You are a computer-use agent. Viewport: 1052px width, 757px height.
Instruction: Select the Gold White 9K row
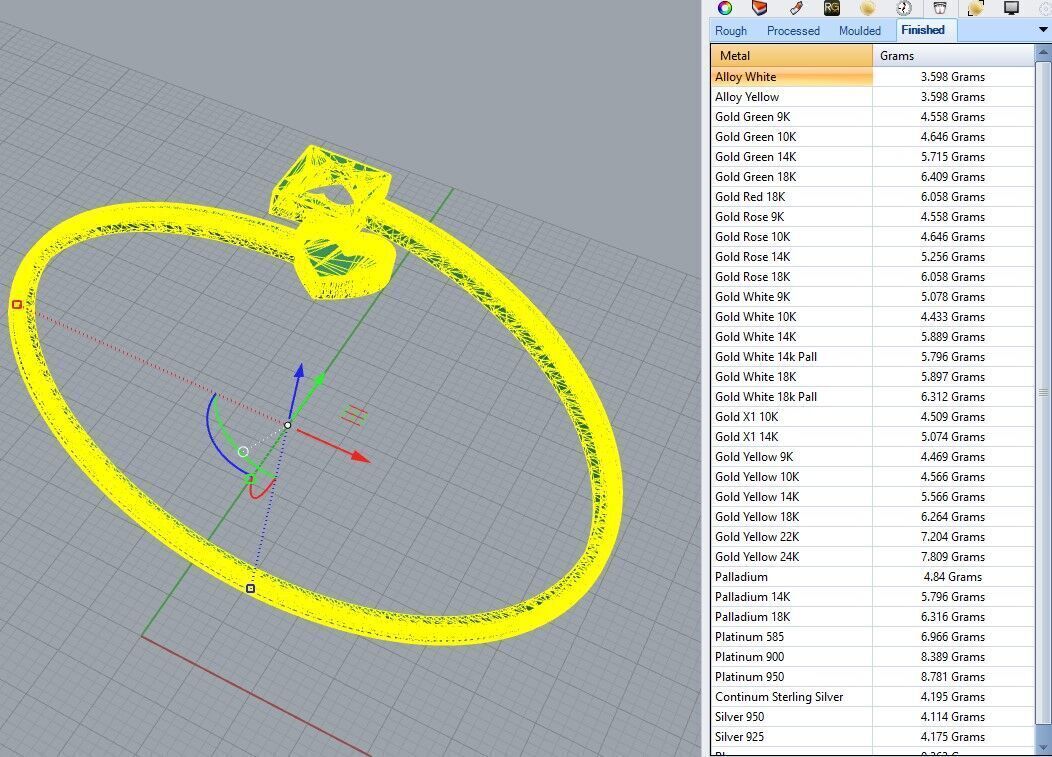[x=873, y=297]
